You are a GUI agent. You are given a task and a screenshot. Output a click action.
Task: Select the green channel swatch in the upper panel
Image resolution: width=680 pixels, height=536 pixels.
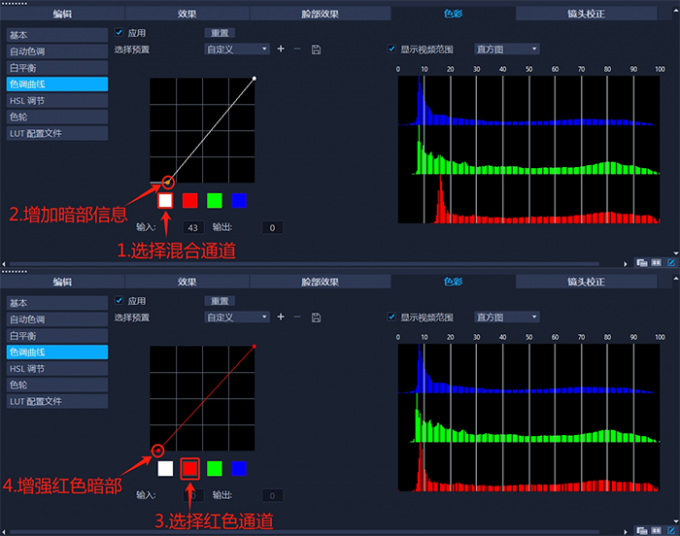coord(215,200)
